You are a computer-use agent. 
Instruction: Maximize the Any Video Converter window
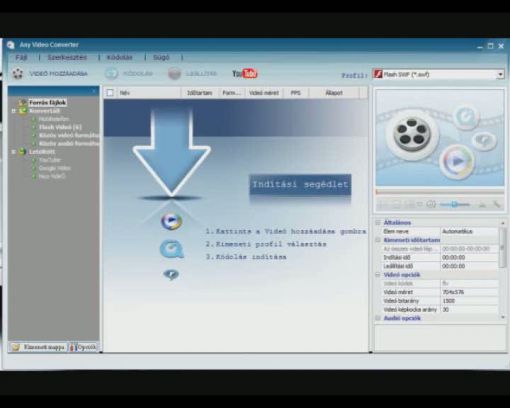(490, 46)
